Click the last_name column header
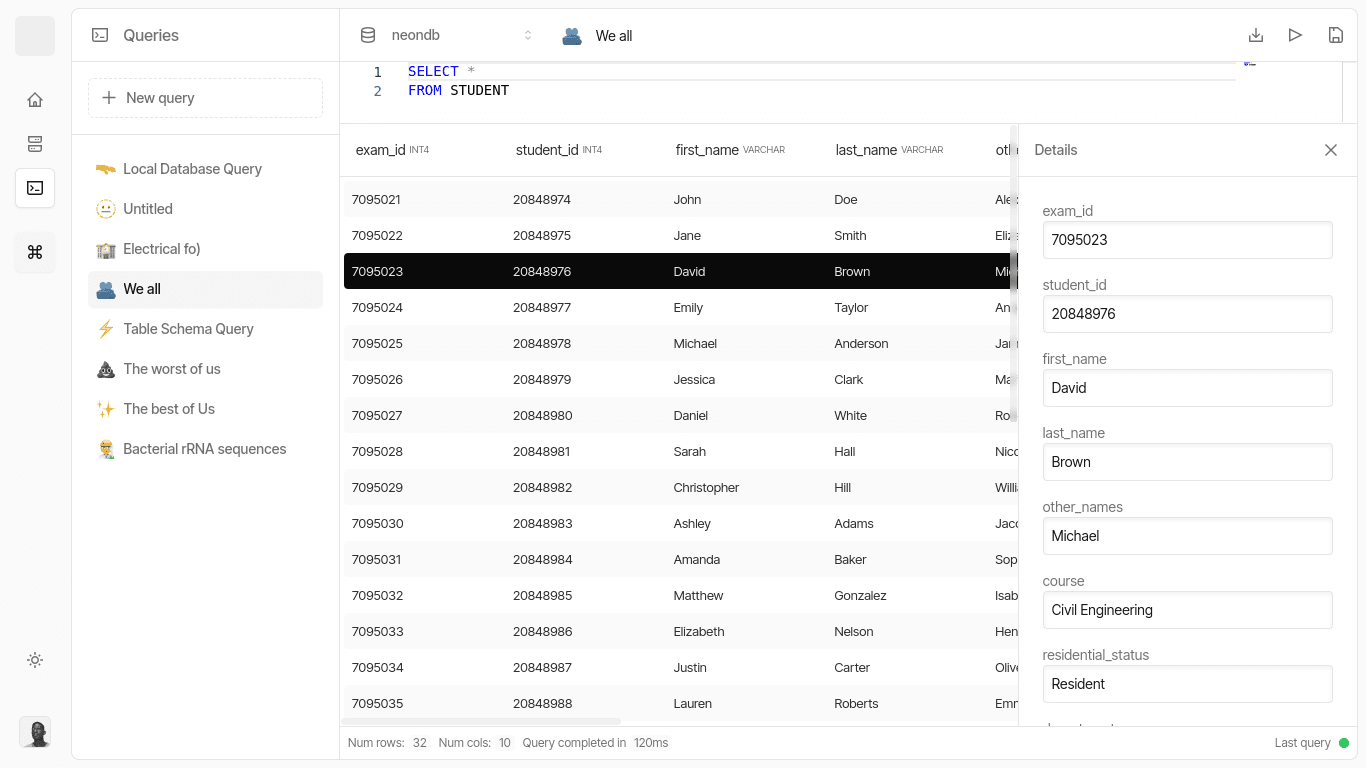 (x=889, y=150)
